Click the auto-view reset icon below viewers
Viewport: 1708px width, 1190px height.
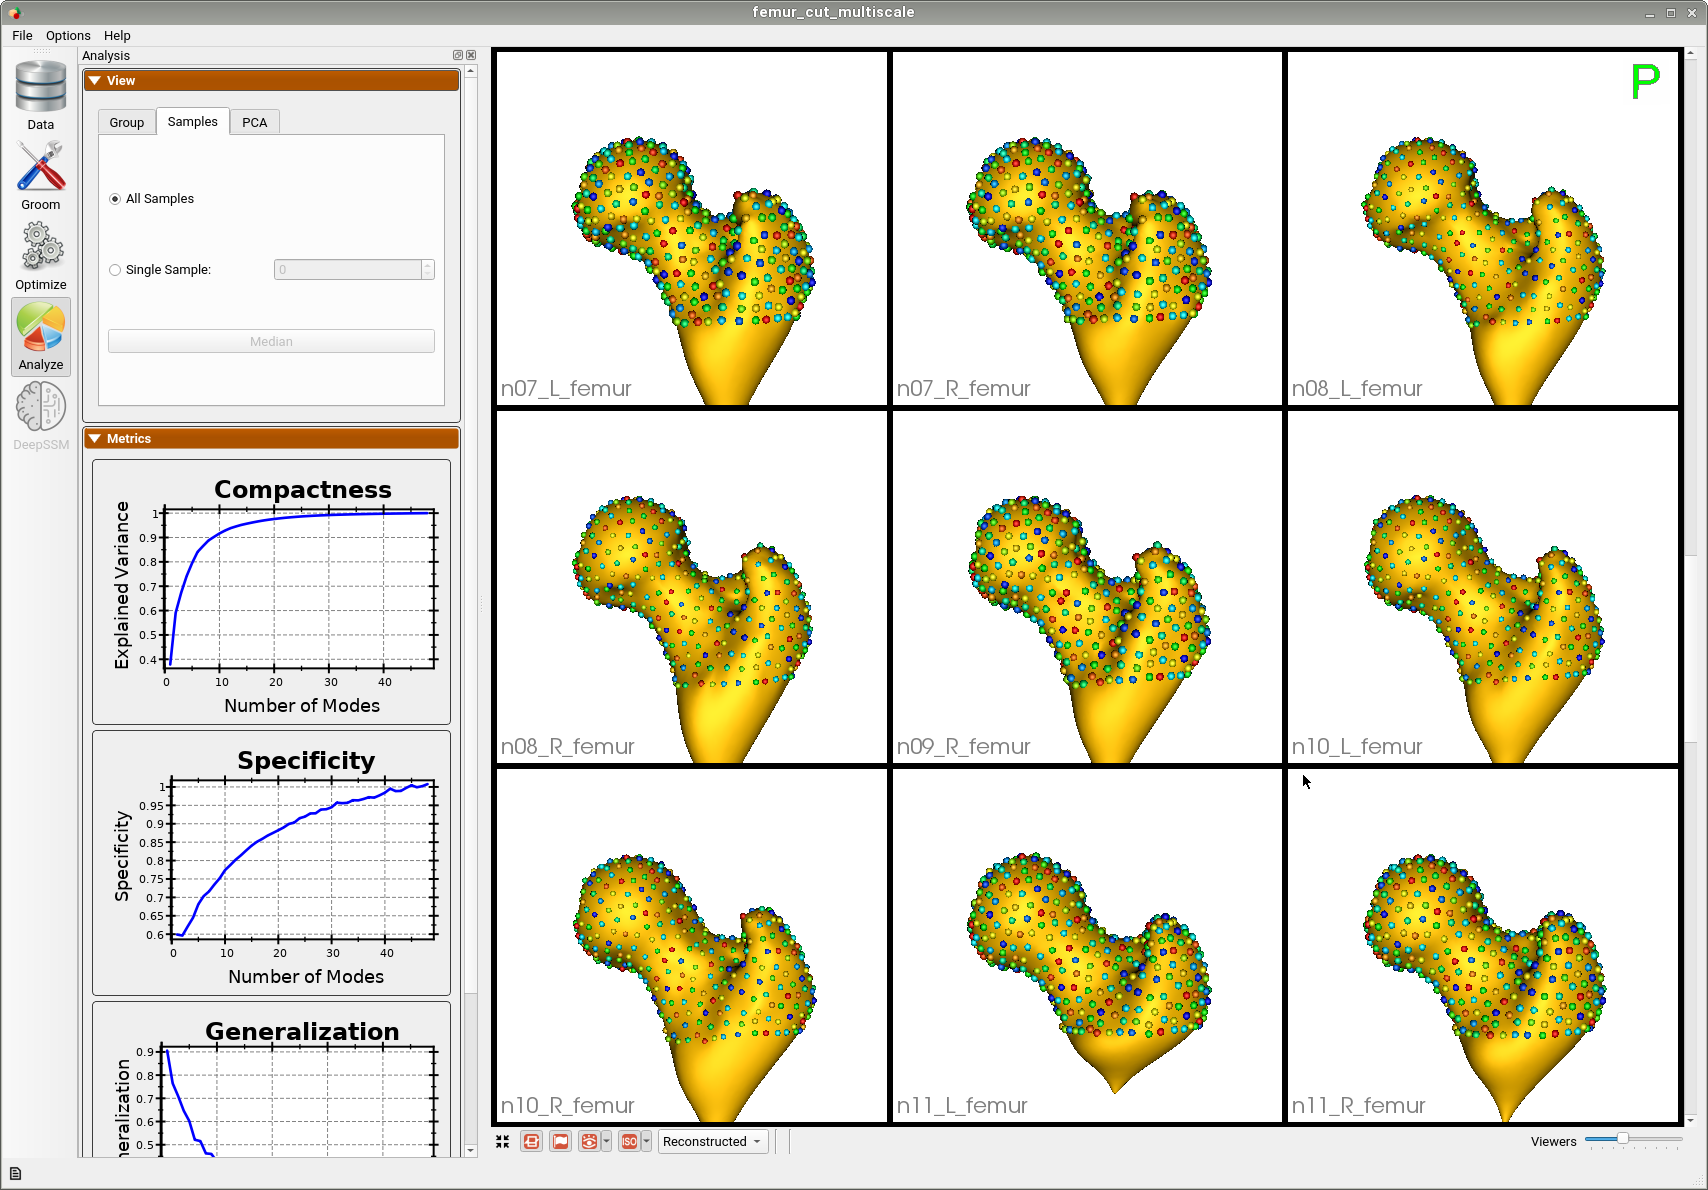point(502,1141)
